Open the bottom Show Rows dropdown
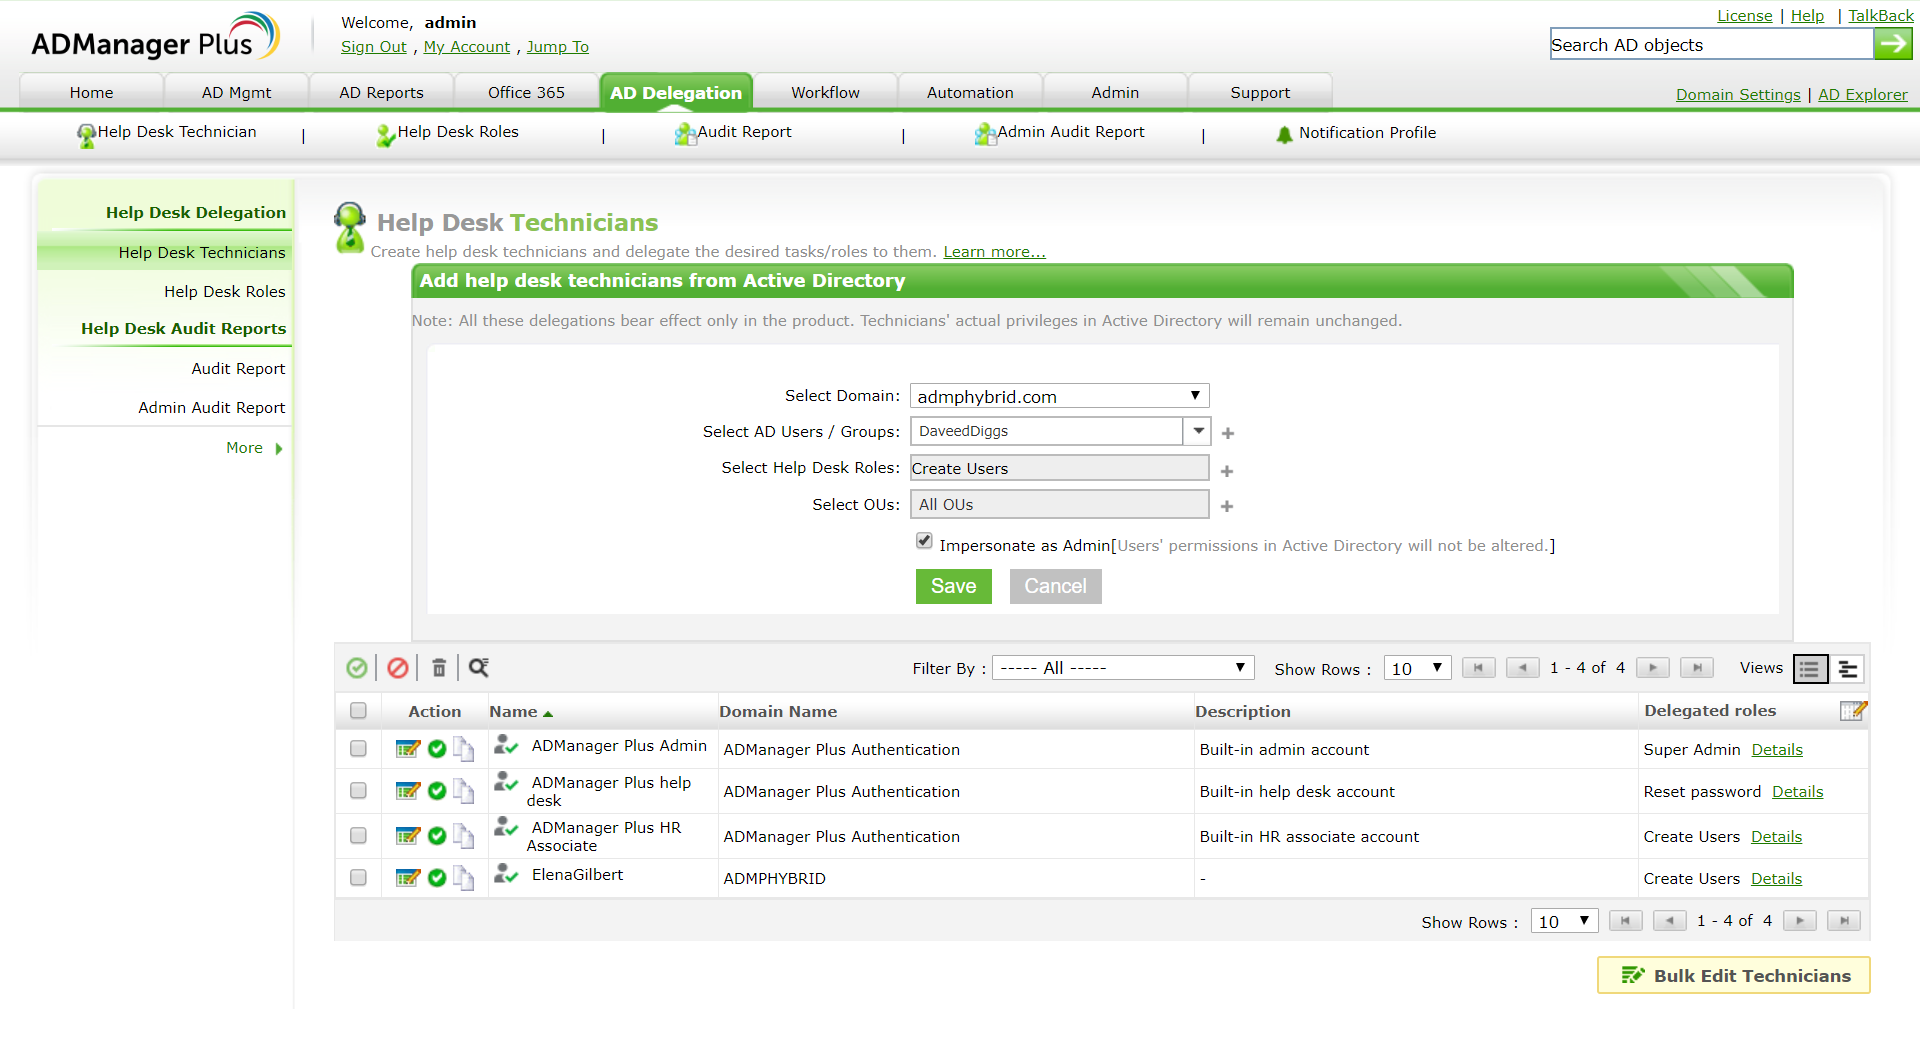This screenshot has height=1063, width=1920. (x=1565, y=921)
